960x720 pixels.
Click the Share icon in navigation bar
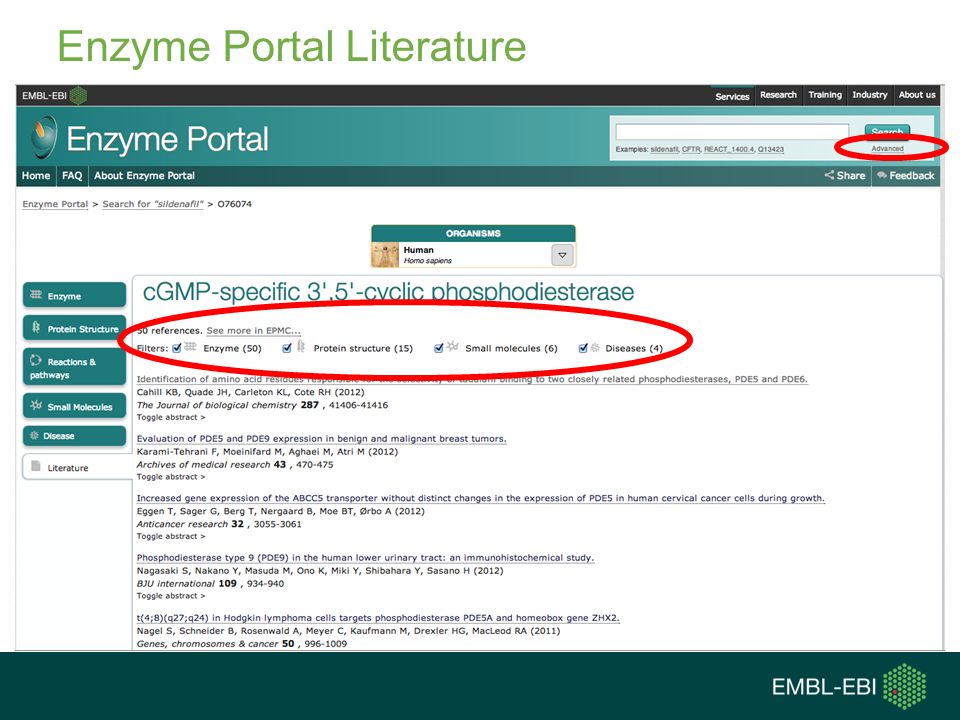830,175
